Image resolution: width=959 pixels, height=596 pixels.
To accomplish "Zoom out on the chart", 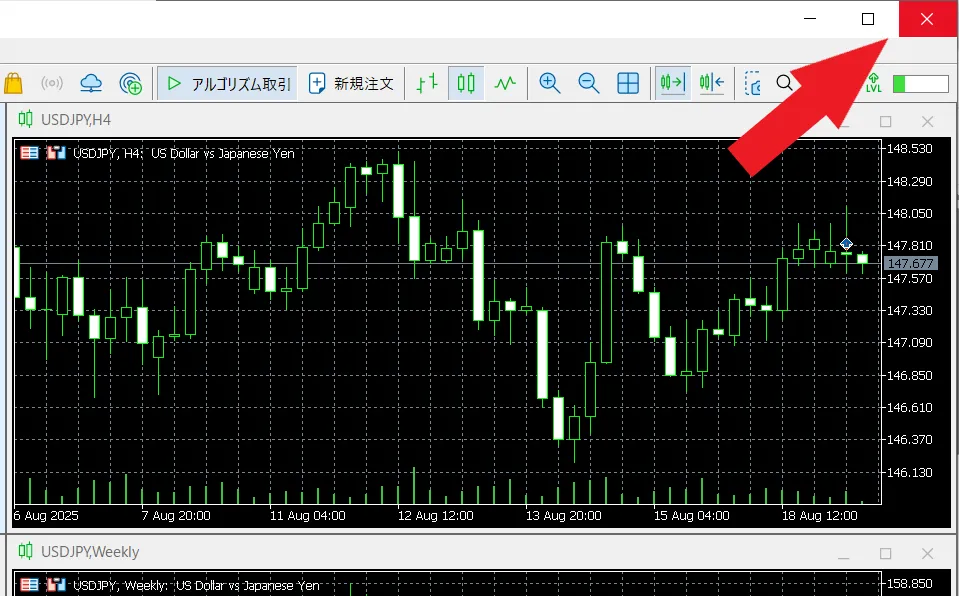I will click(x=588, y=83).
